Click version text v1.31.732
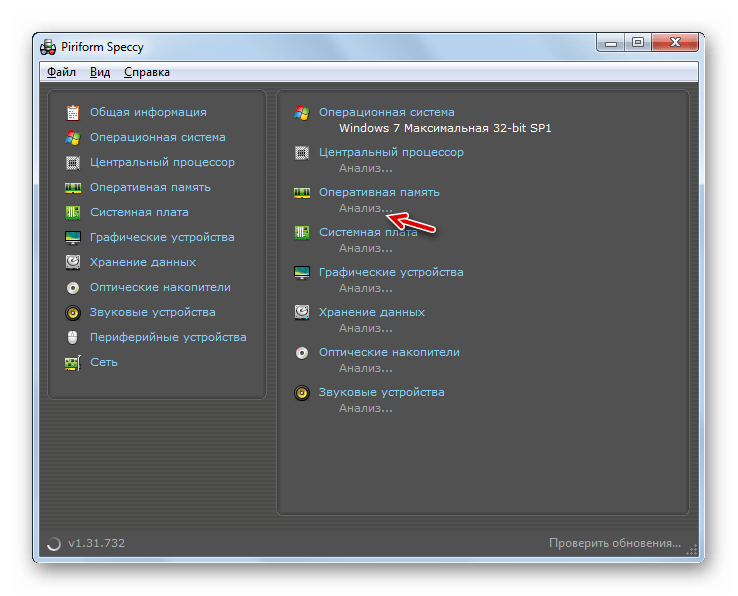This screenshot has width=738, height=596. click(x=96, y=543)
